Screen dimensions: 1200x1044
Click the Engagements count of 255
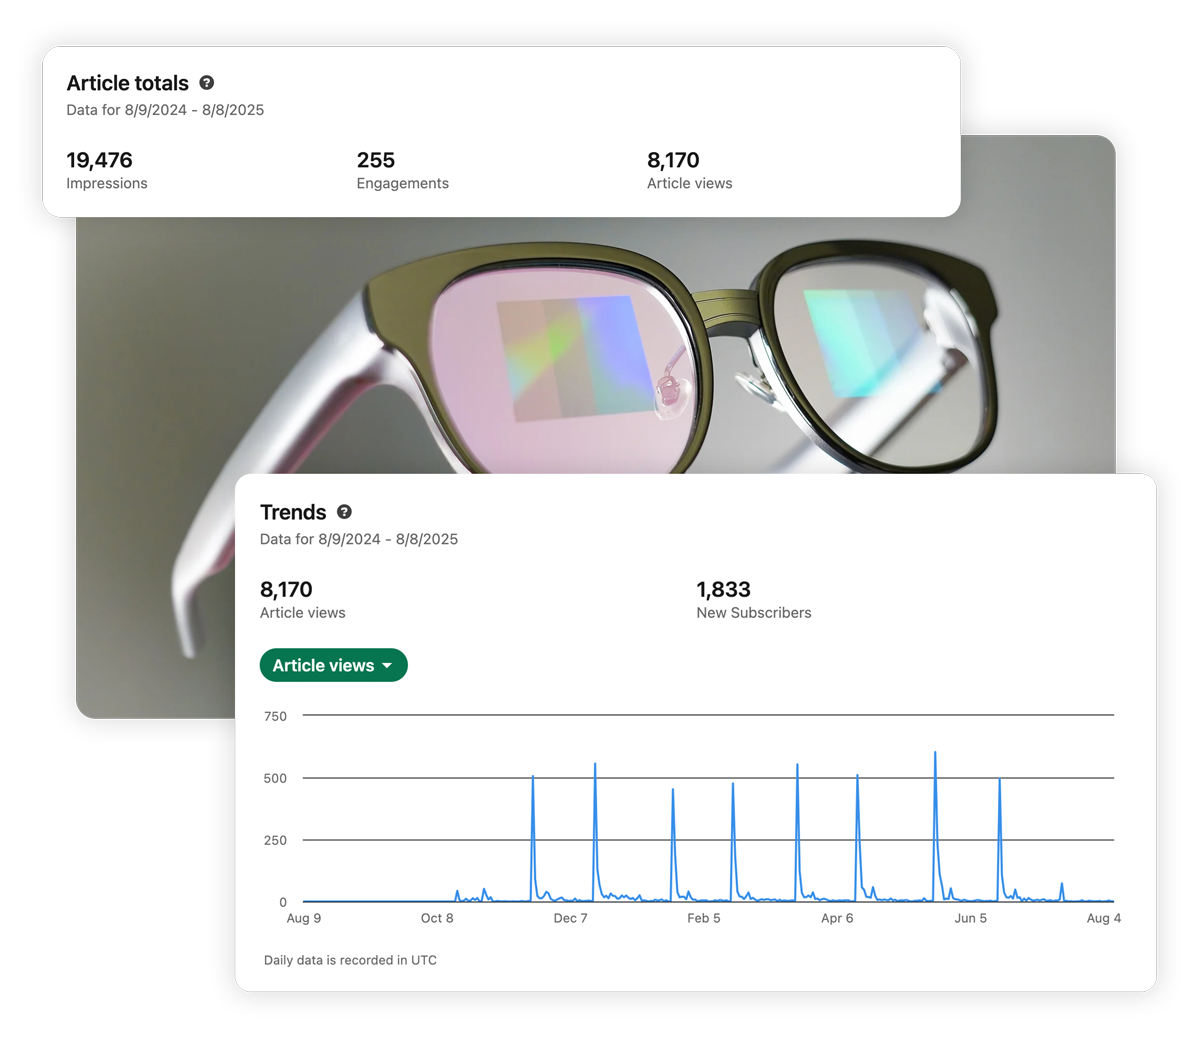[375, 160]
